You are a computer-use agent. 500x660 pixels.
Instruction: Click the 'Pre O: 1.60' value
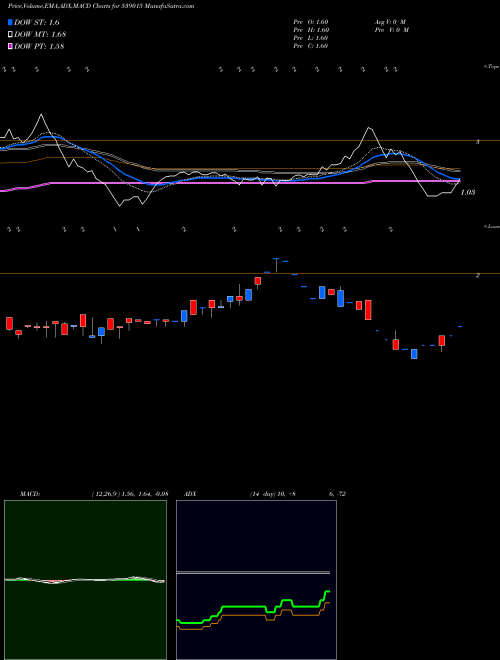(311, 22)
